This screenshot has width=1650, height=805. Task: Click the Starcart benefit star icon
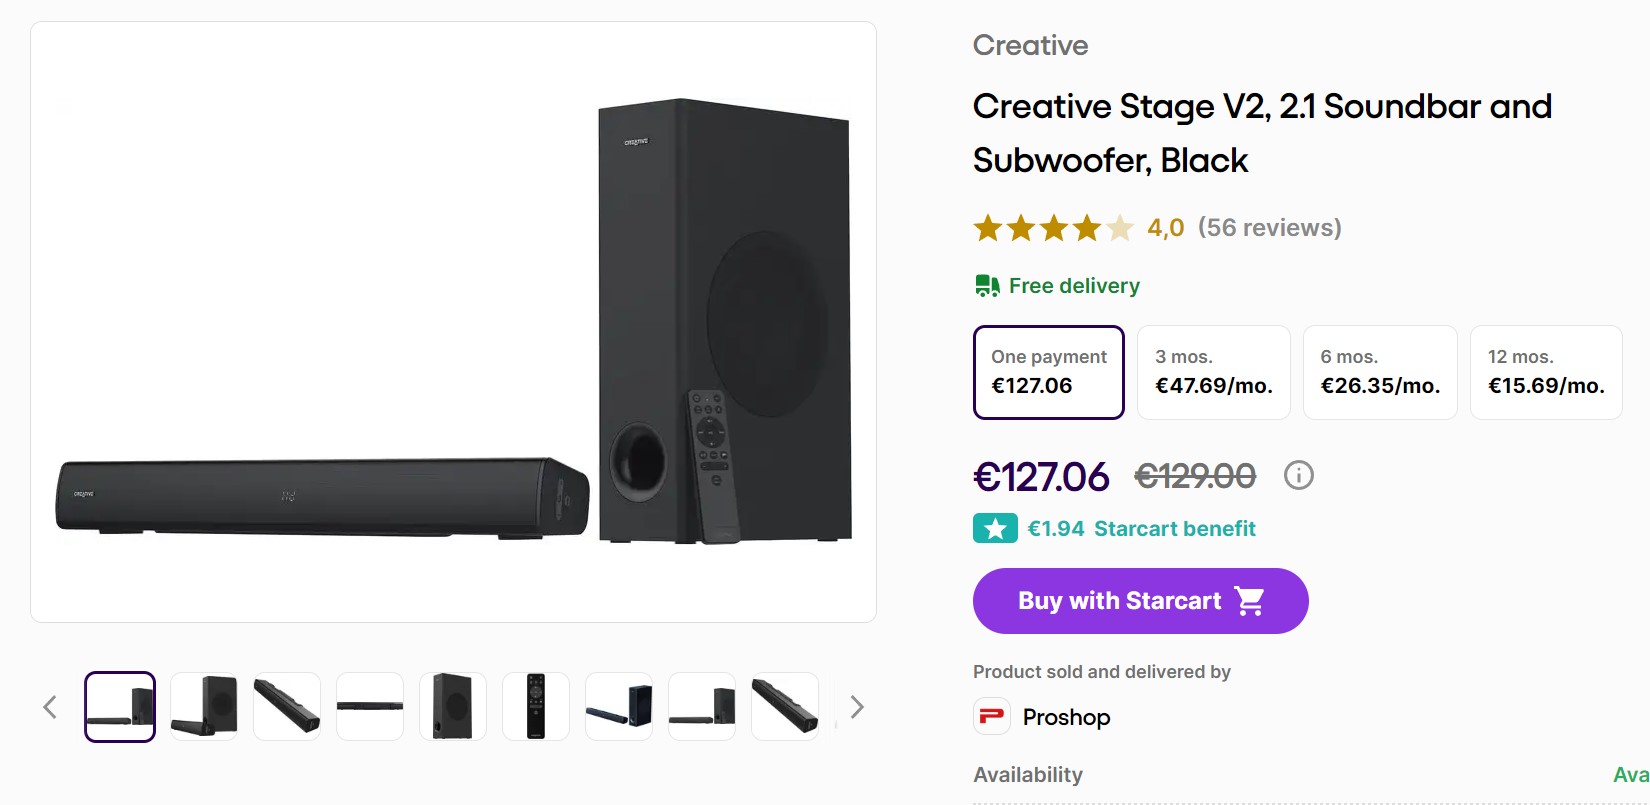click(x=995, y=528)
